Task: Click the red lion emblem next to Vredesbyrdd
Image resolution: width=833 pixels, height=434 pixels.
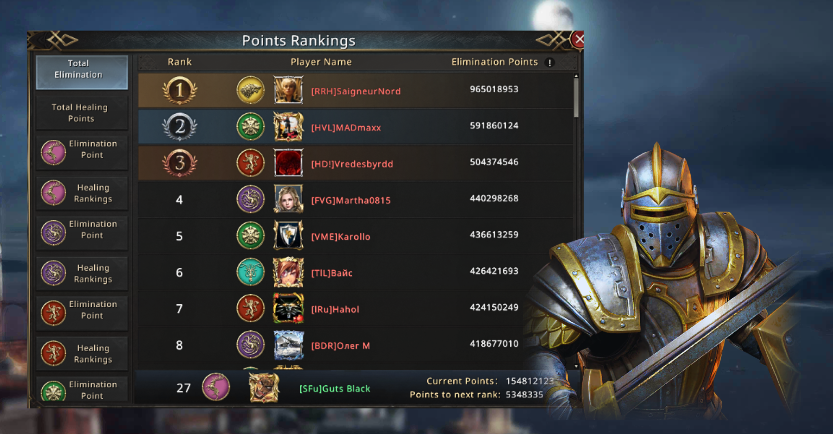Action: 250,163
